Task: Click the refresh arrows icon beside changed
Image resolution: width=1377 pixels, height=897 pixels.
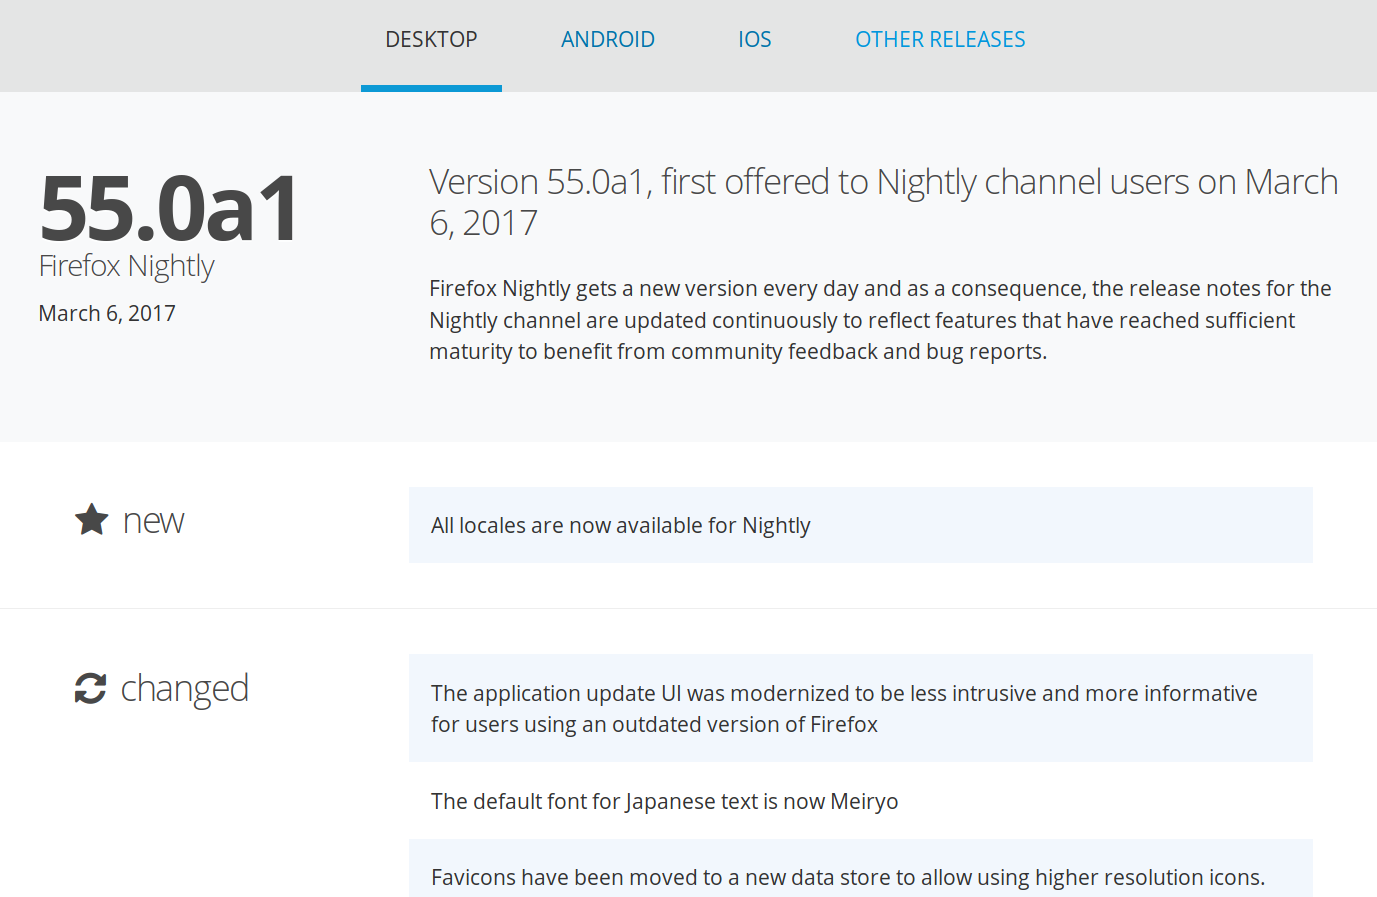Action: [90, 688]
